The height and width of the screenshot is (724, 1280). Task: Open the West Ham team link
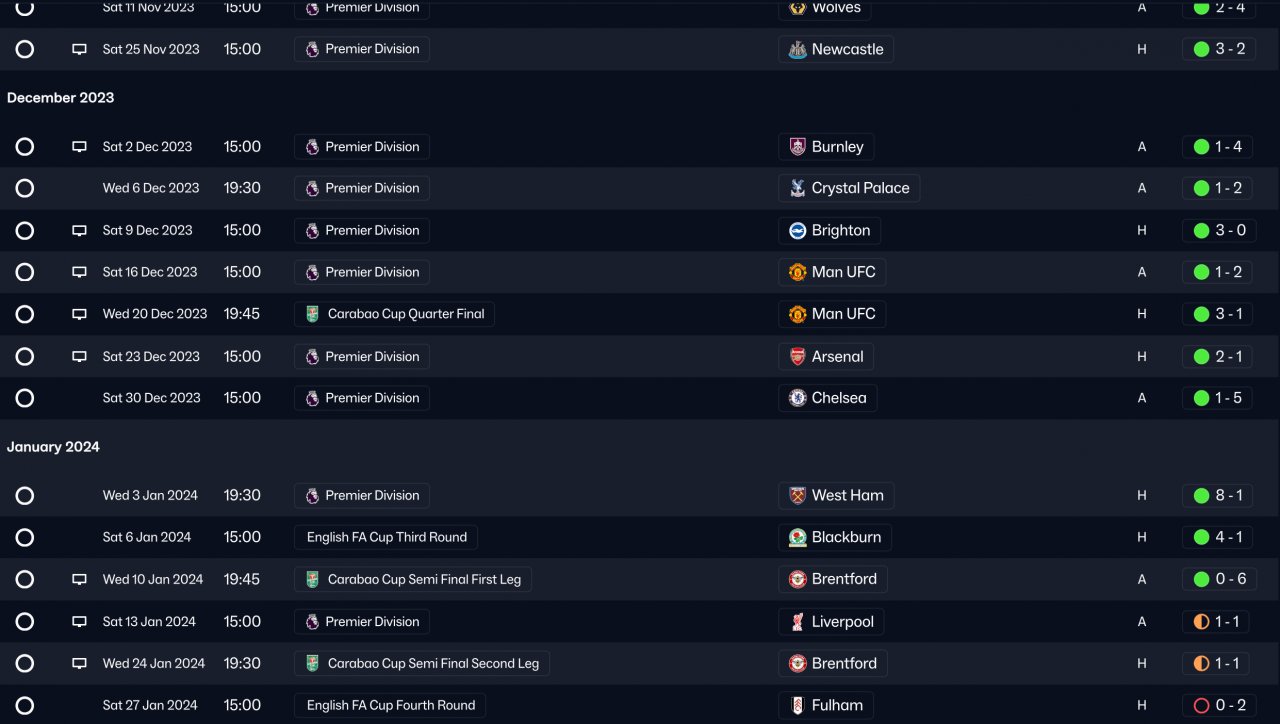point(847,496)
